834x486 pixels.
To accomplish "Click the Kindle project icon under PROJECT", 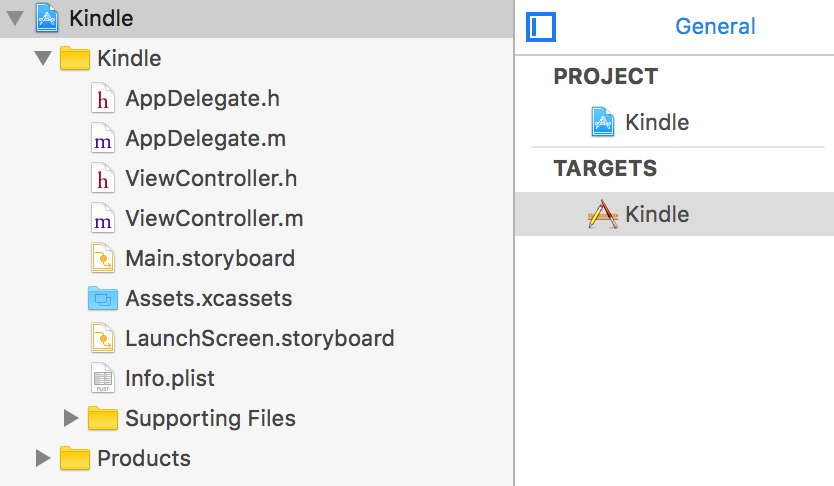I will point(602,122).
